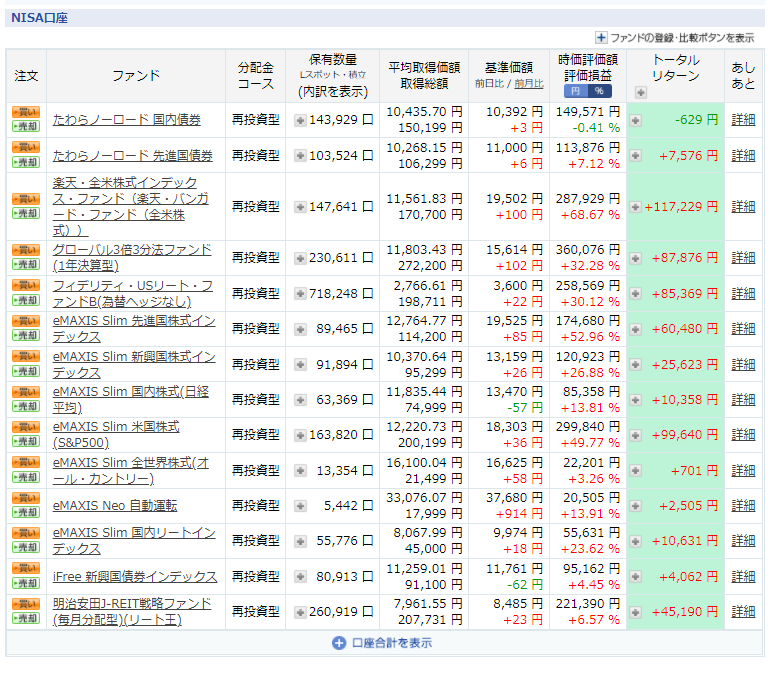Switch 評価損益 display to 円
773x677 pixels.
click(x=575, y=91)
